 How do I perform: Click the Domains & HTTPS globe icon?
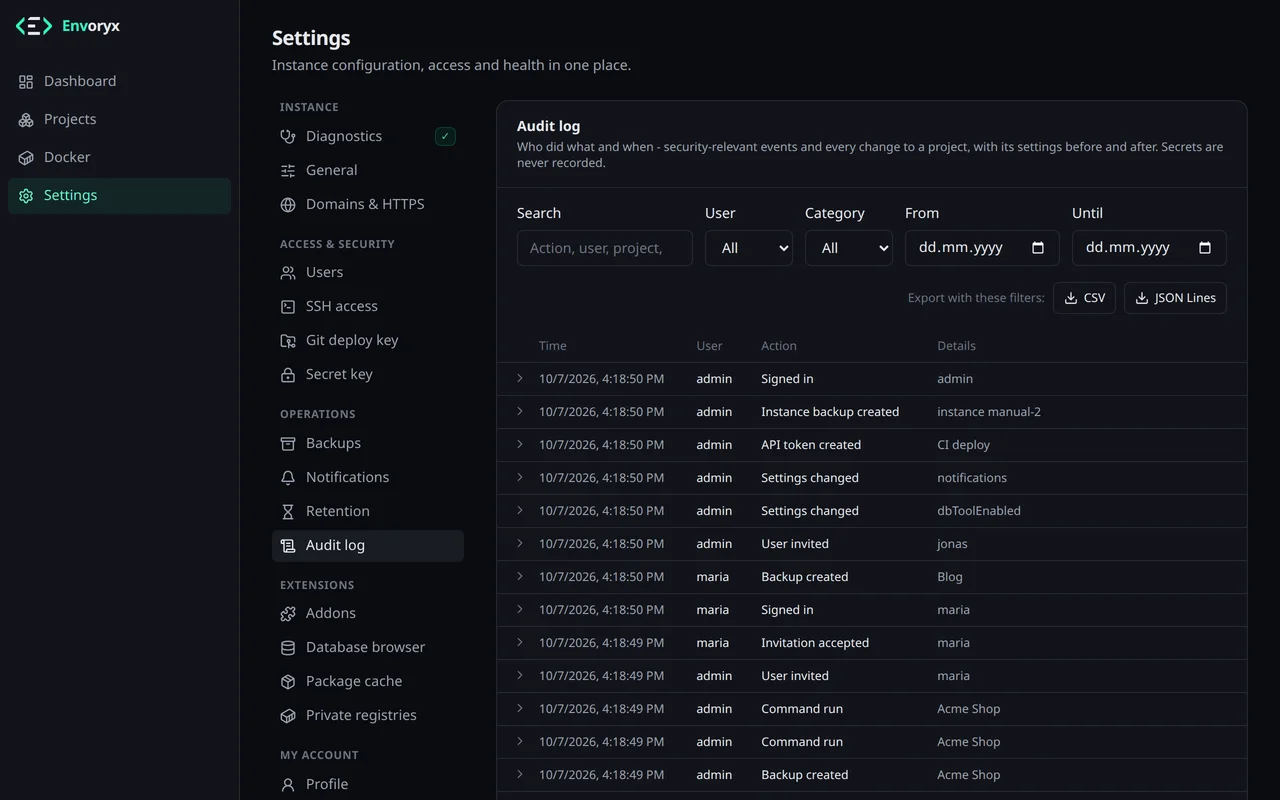coord(288,205)
